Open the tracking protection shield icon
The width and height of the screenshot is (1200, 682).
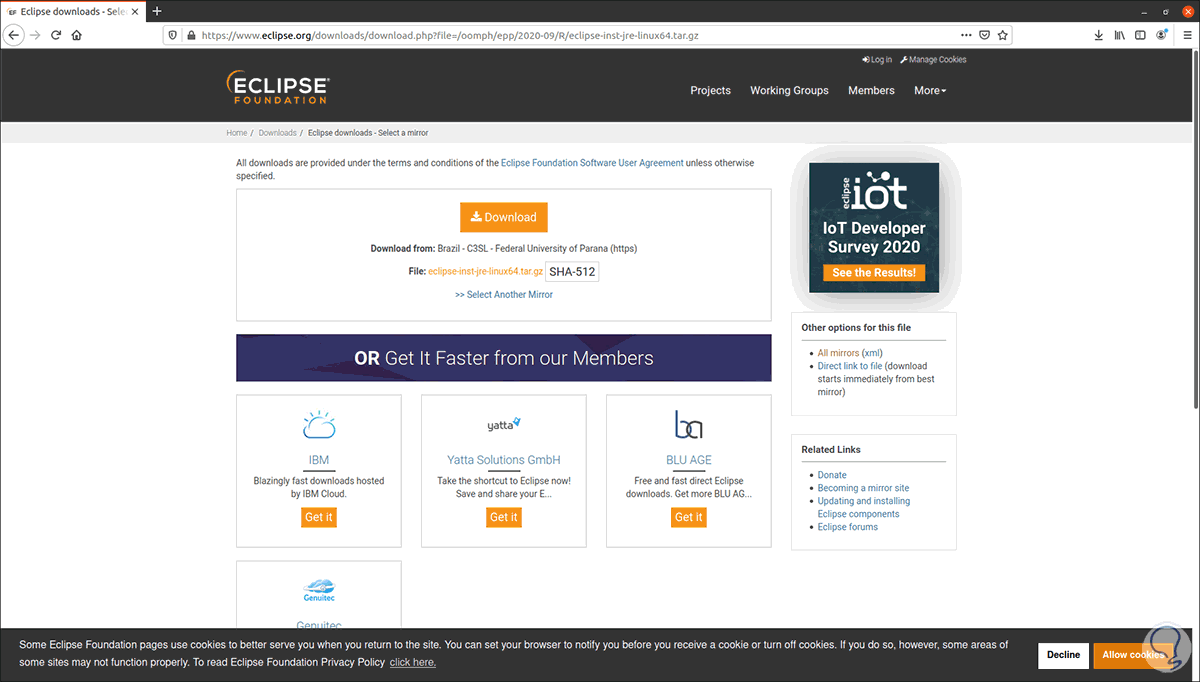pyautogui.click(x=172, y=34)
